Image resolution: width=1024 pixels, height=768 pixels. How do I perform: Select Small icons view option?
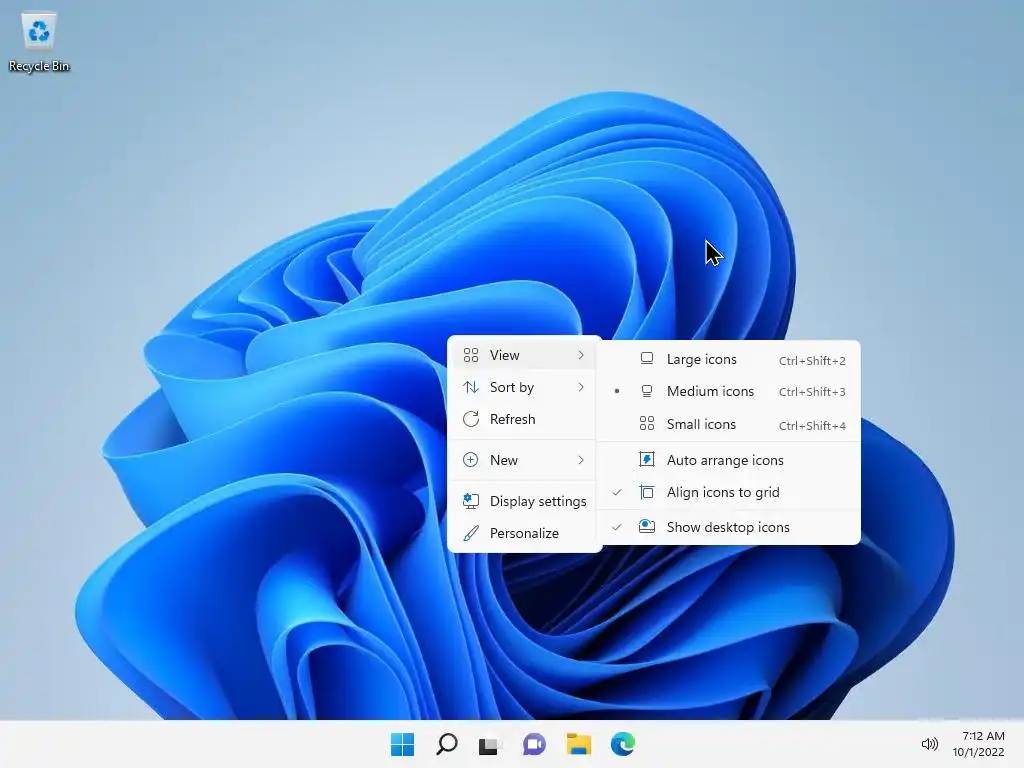(728, 424)
